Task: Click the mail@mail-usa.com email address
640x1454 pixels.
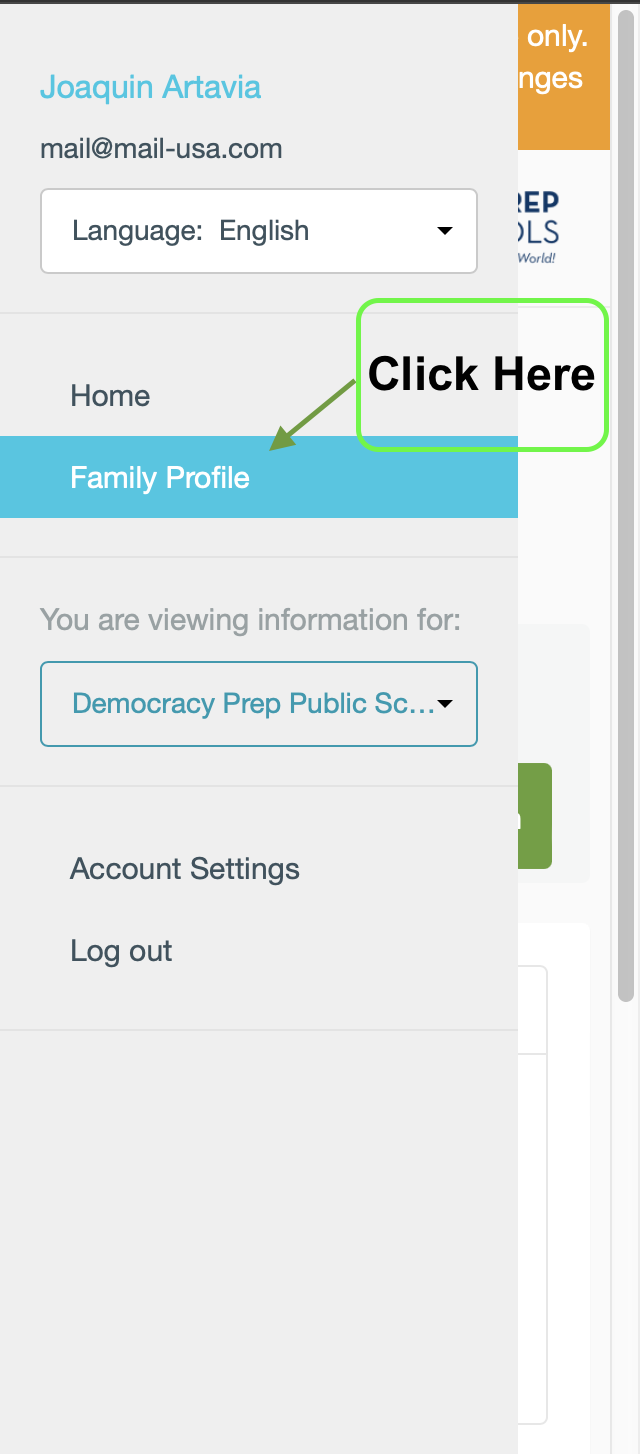Action: click(161, 150)
